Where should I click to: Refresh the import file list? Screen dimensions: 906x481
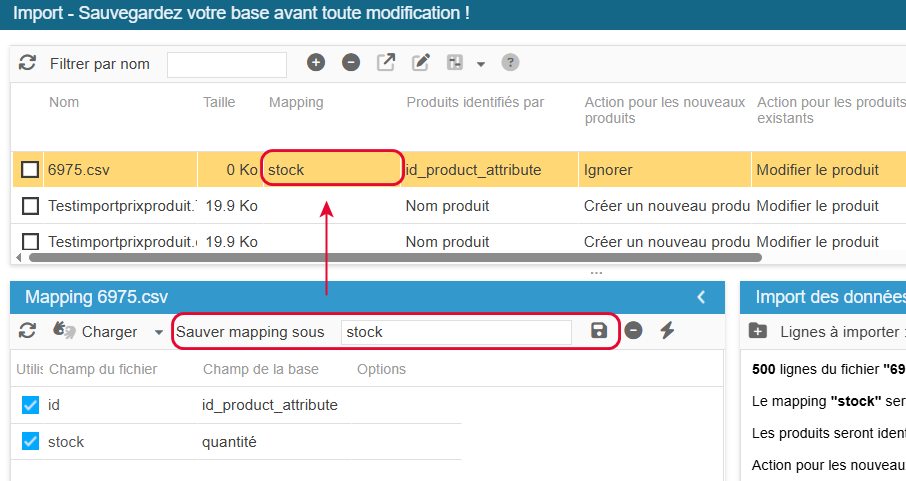click(27, 62)
